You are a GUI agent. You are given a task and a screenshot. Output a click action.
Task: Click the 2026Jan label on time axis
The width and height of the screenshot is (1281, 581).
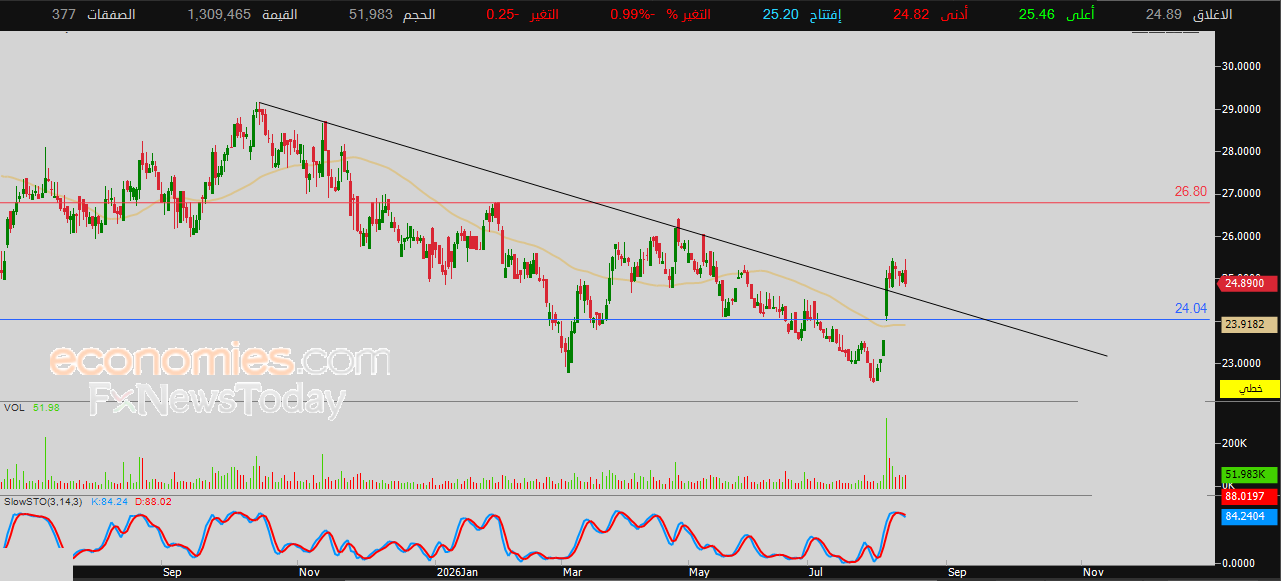458,573
